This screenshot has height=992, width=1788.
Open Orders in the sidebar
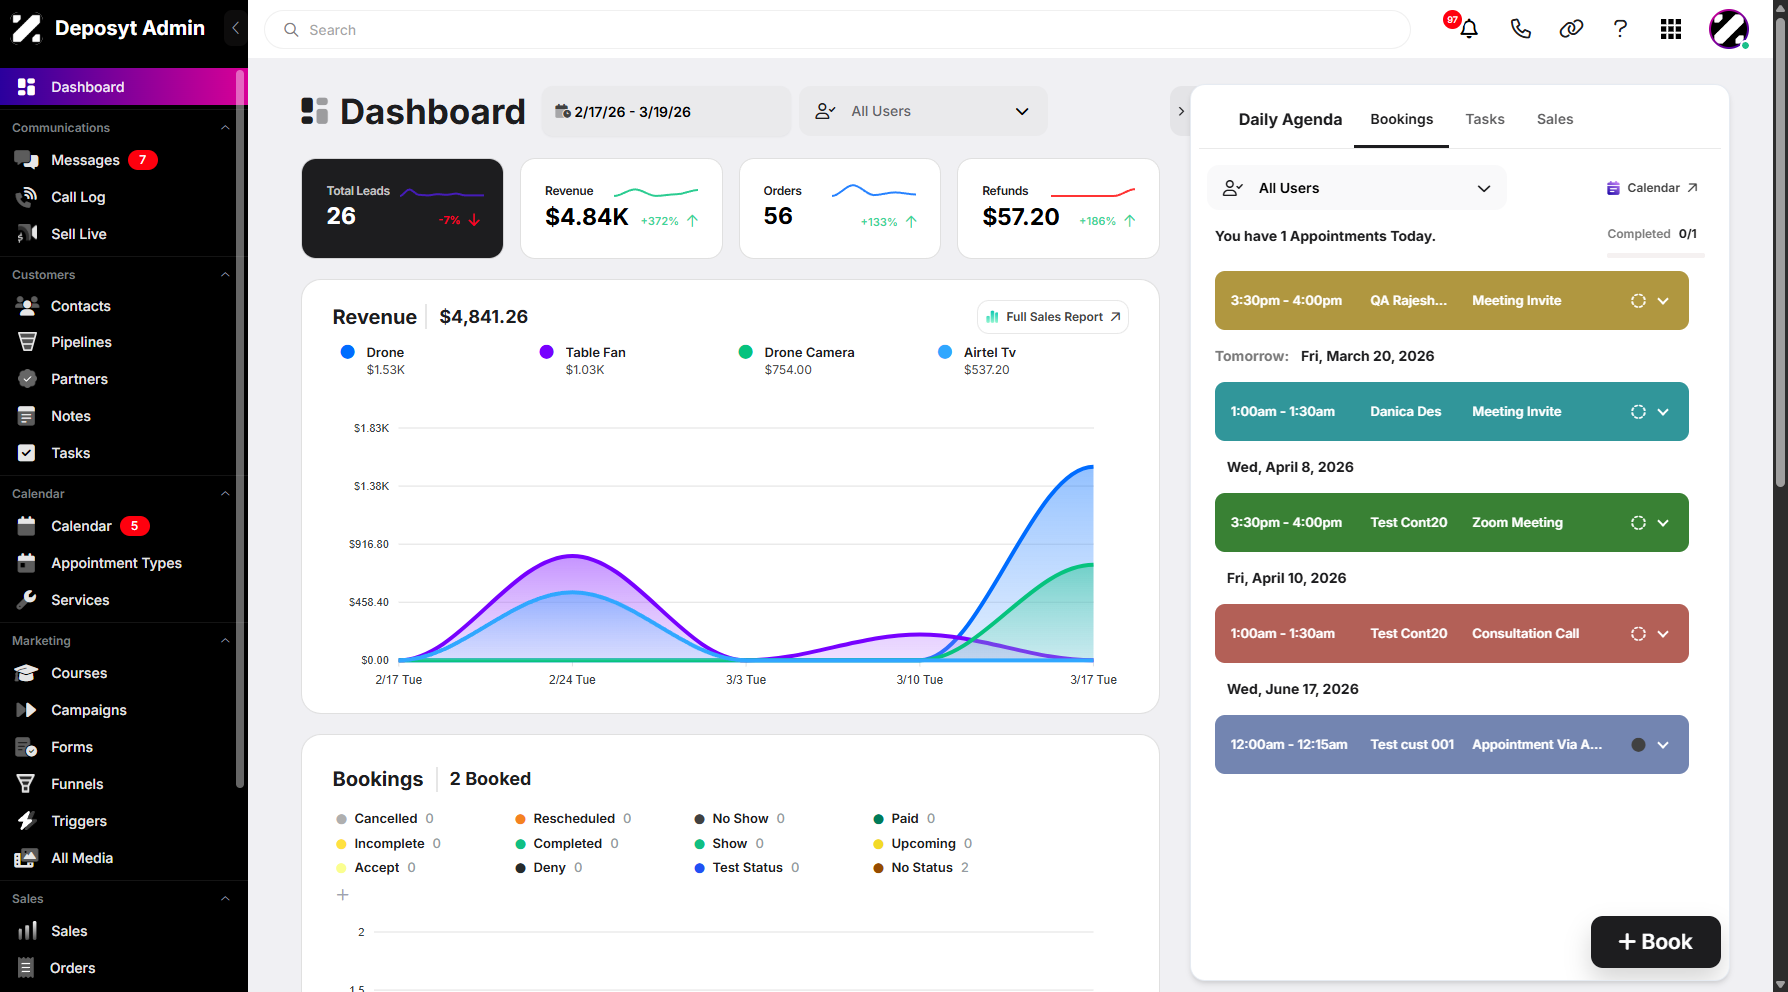click(x=72, y=968)
